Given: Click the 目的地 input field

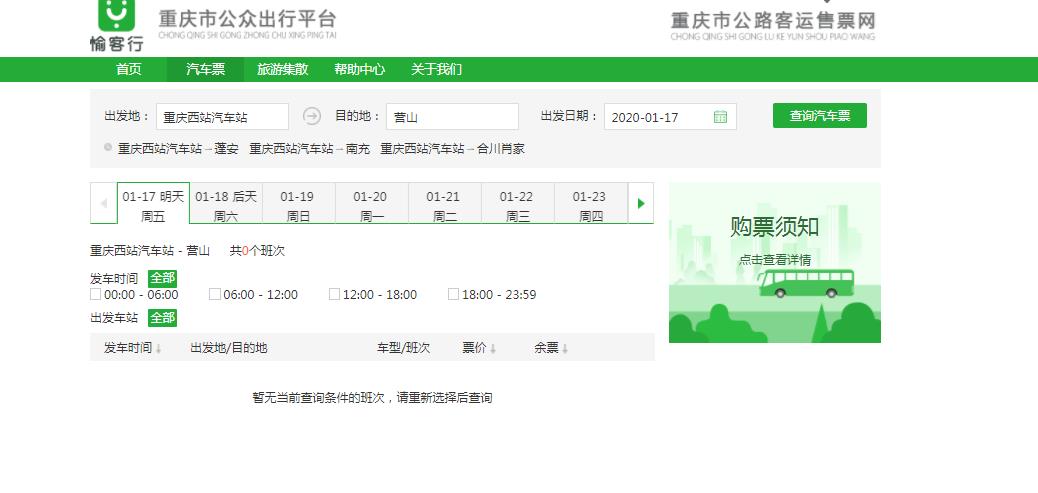Looking at the screenshot, I should point(452,117).
